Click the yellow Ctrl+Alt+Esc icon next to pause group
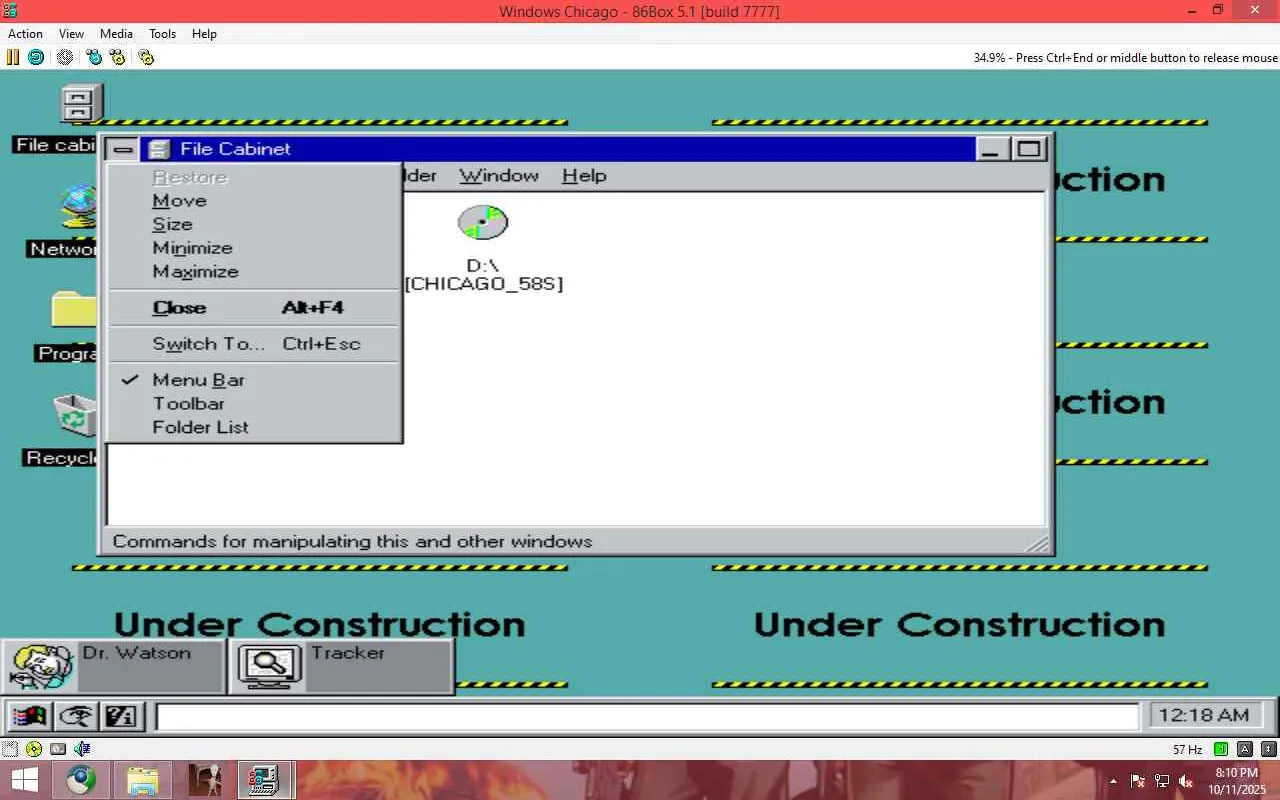This screenshot has width=1280, height=800. pyautogui.click(x=117, y=57)
